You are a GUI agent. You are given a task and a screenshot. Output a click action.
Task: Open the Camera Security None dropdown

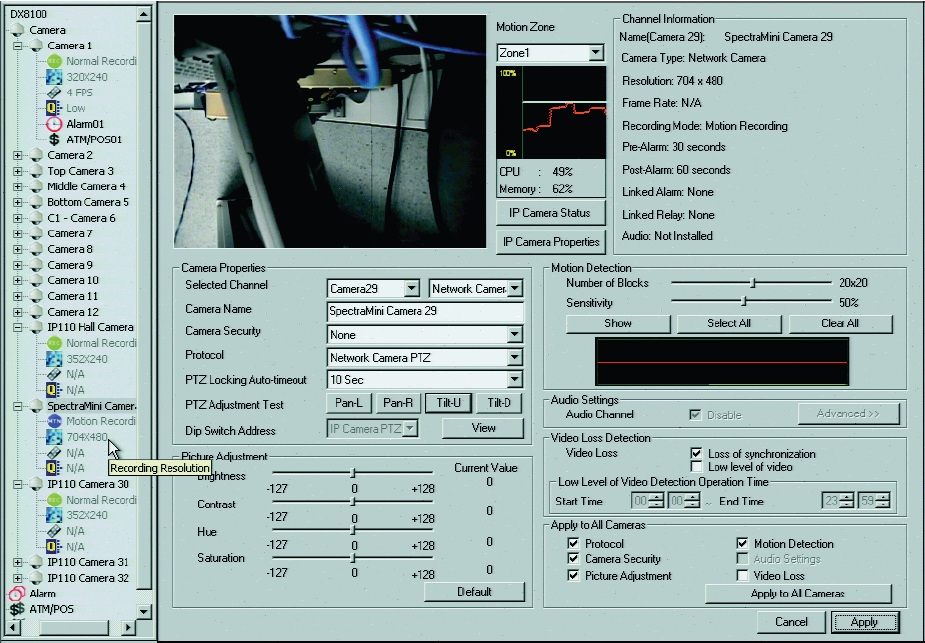tap(514, 334)
